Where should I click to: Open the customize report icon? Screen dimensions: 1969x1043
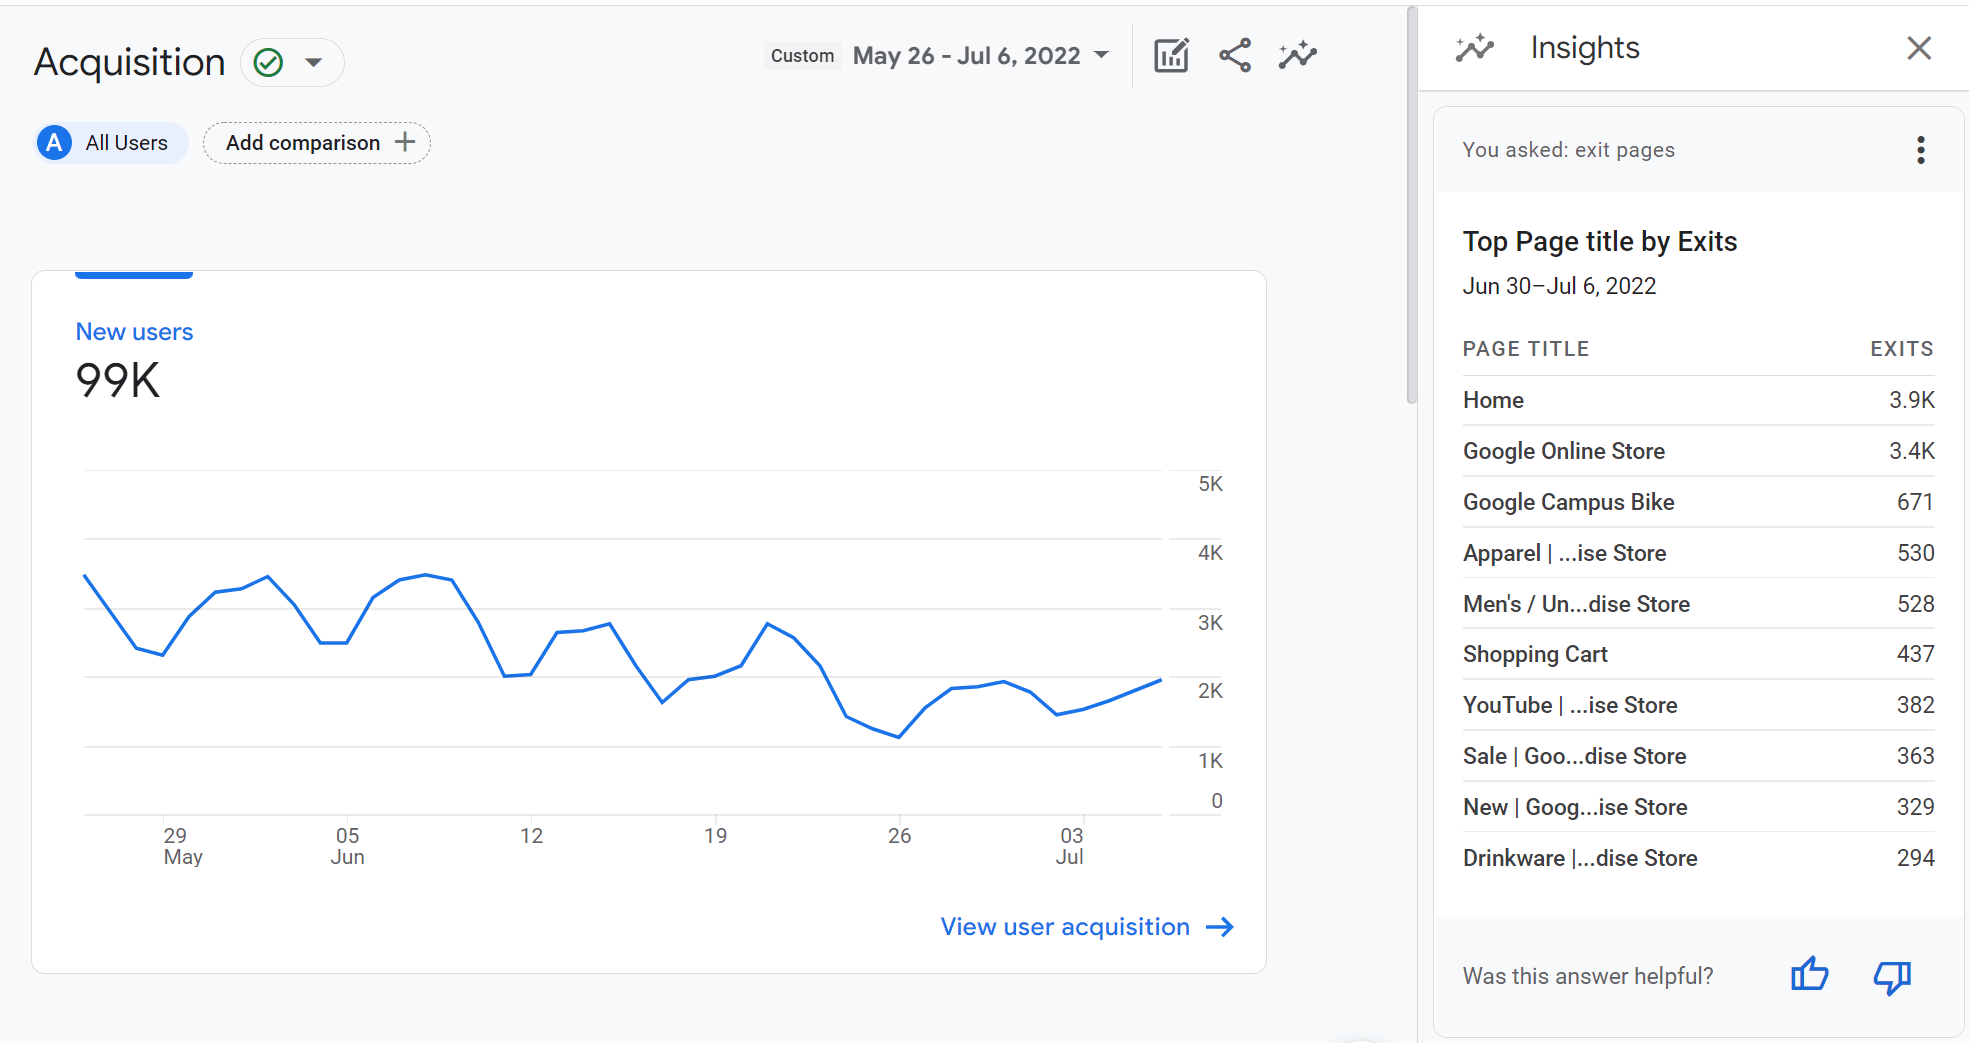coord(1171,56)
